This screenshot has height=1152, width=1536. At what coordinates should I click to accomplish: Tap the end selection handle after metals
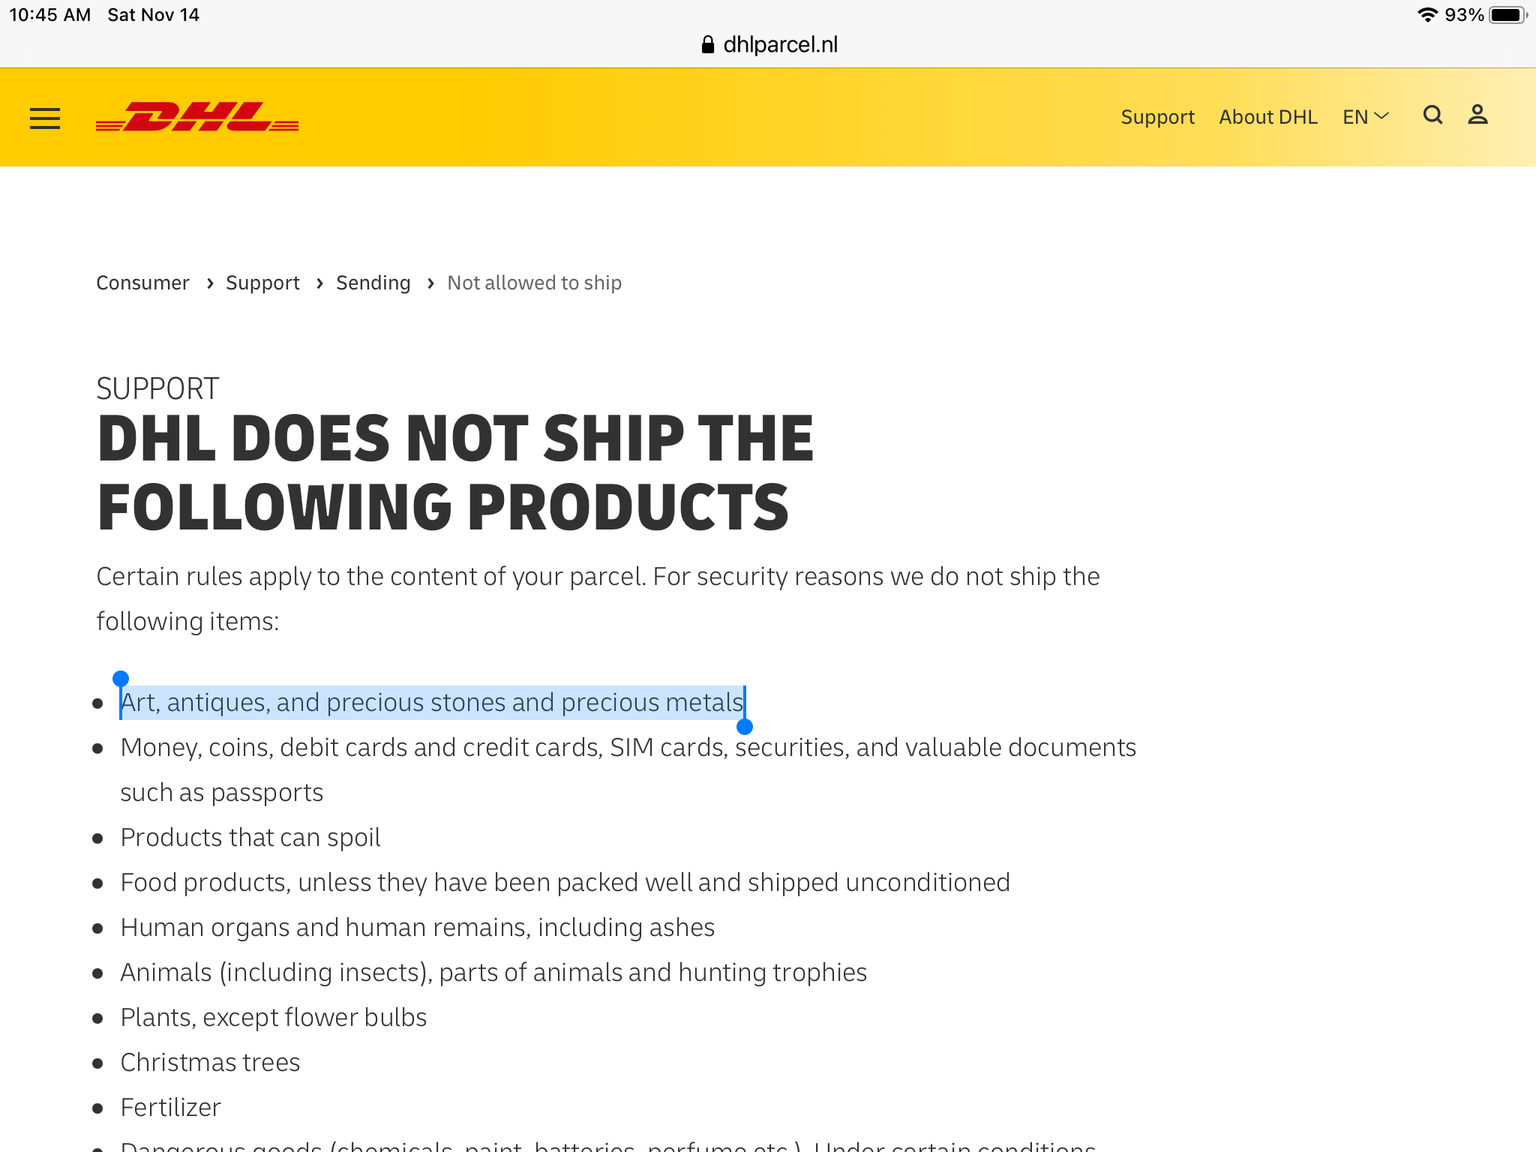point(745,727)
